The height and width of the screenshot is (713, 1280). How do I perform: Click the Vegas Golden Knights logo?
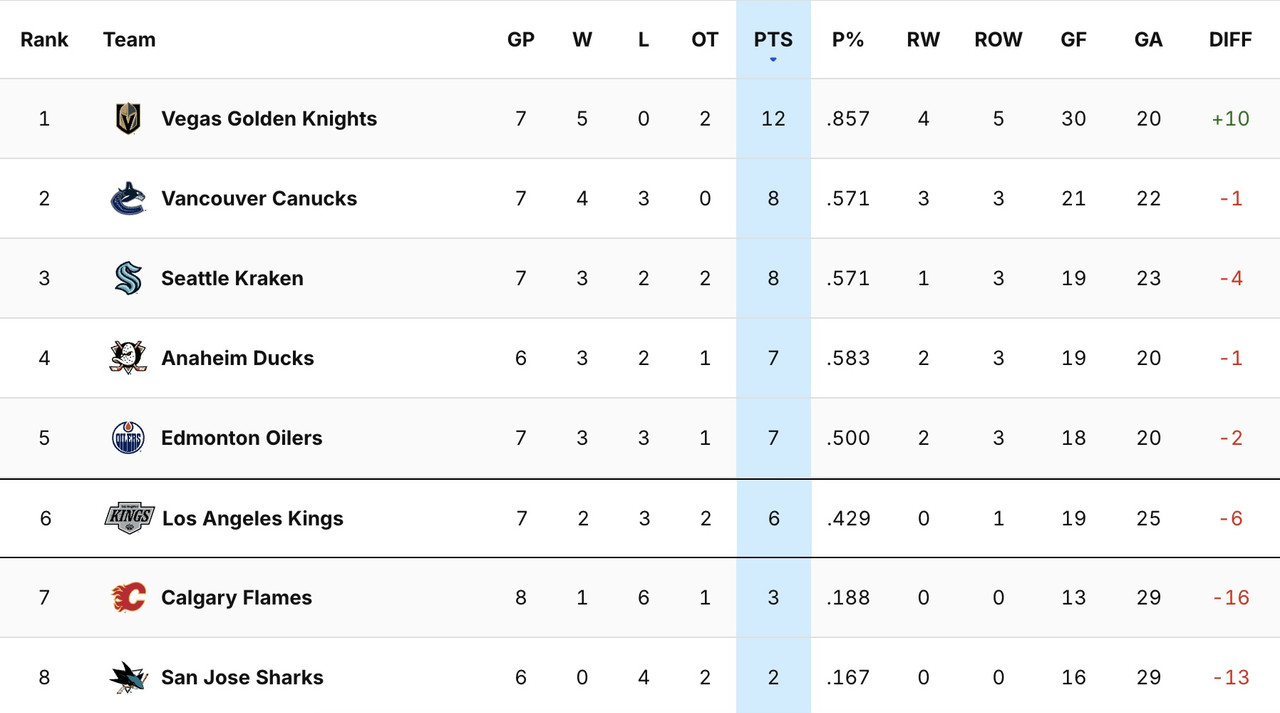click(128, 118)
